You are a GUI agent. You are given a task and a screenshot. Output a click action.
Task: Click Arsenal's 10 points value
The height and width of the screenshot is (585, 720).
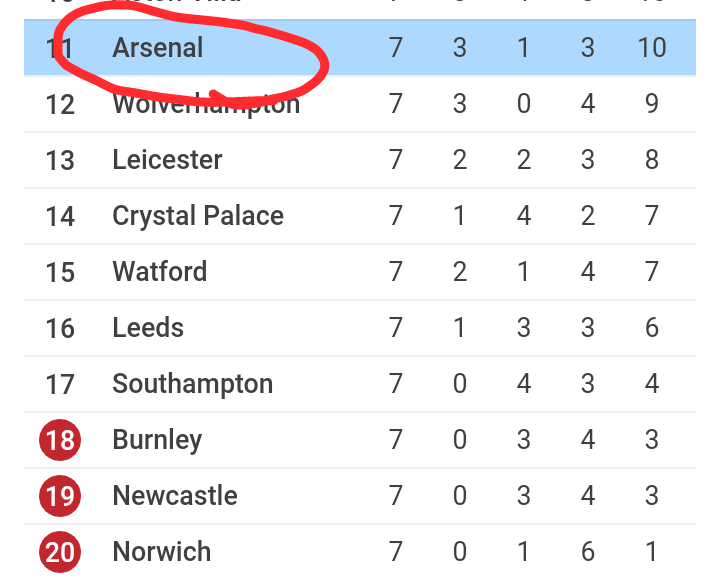click(x=652, y=47)
